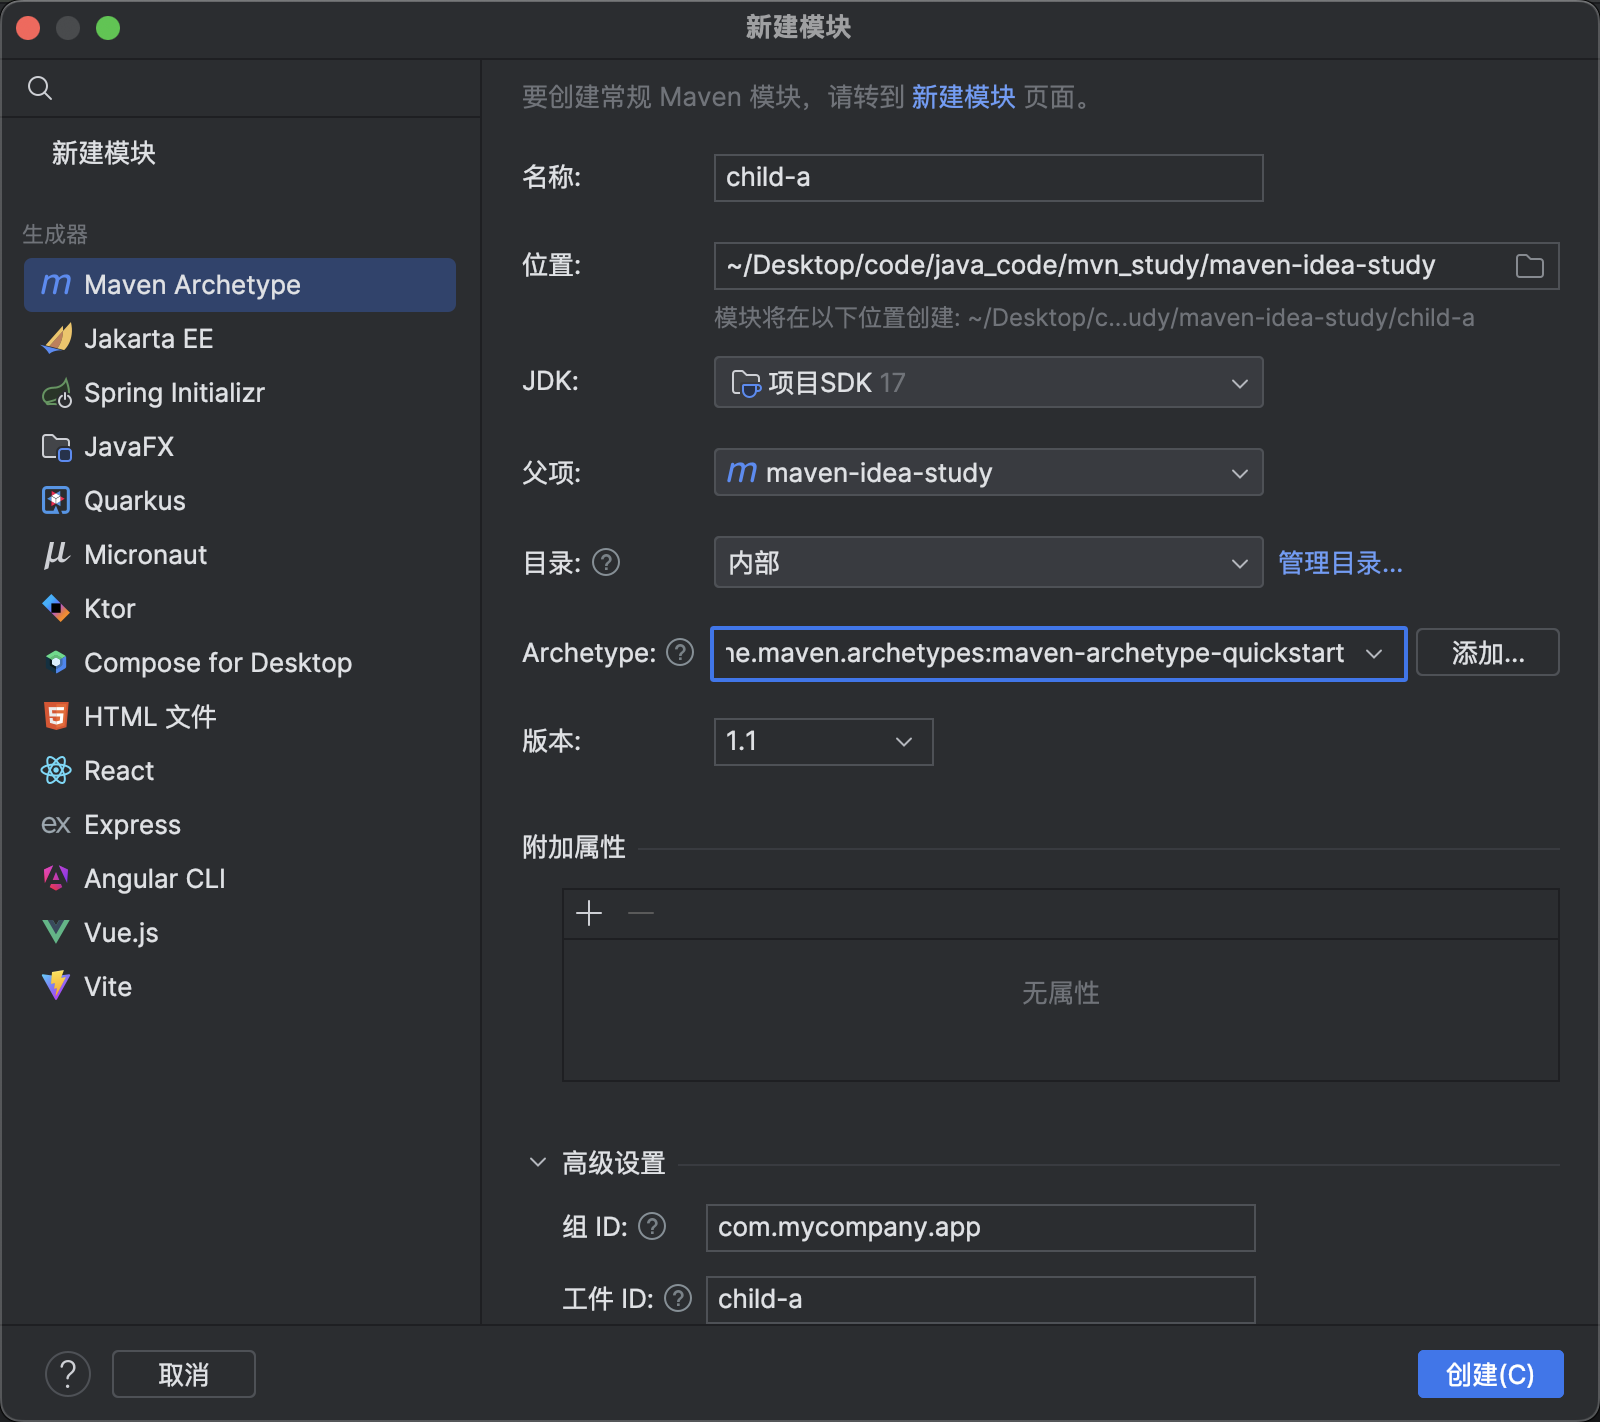1600x1422 pixels.
Task: Click the help icon next to 目录
Action: point(606,563)
